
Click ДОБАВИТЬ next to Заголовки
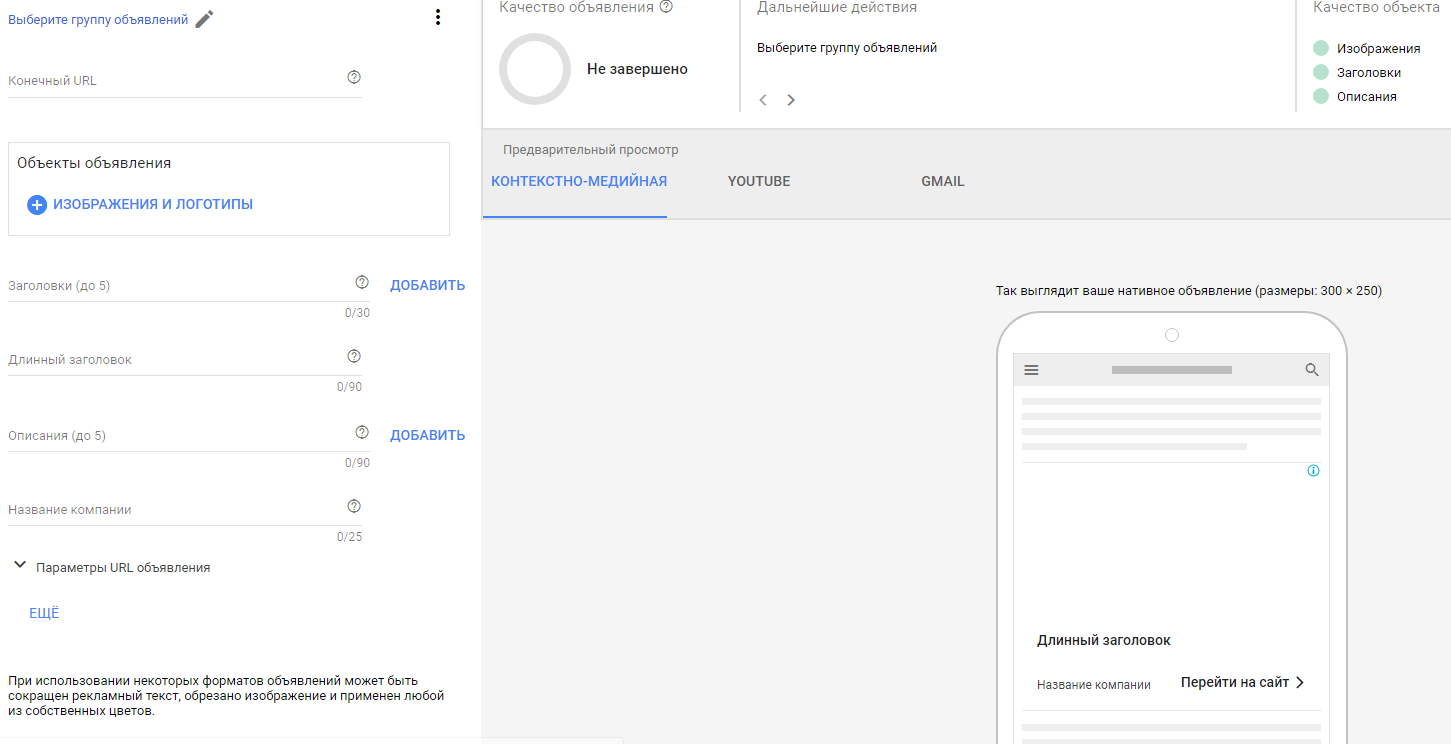(427, 285)
